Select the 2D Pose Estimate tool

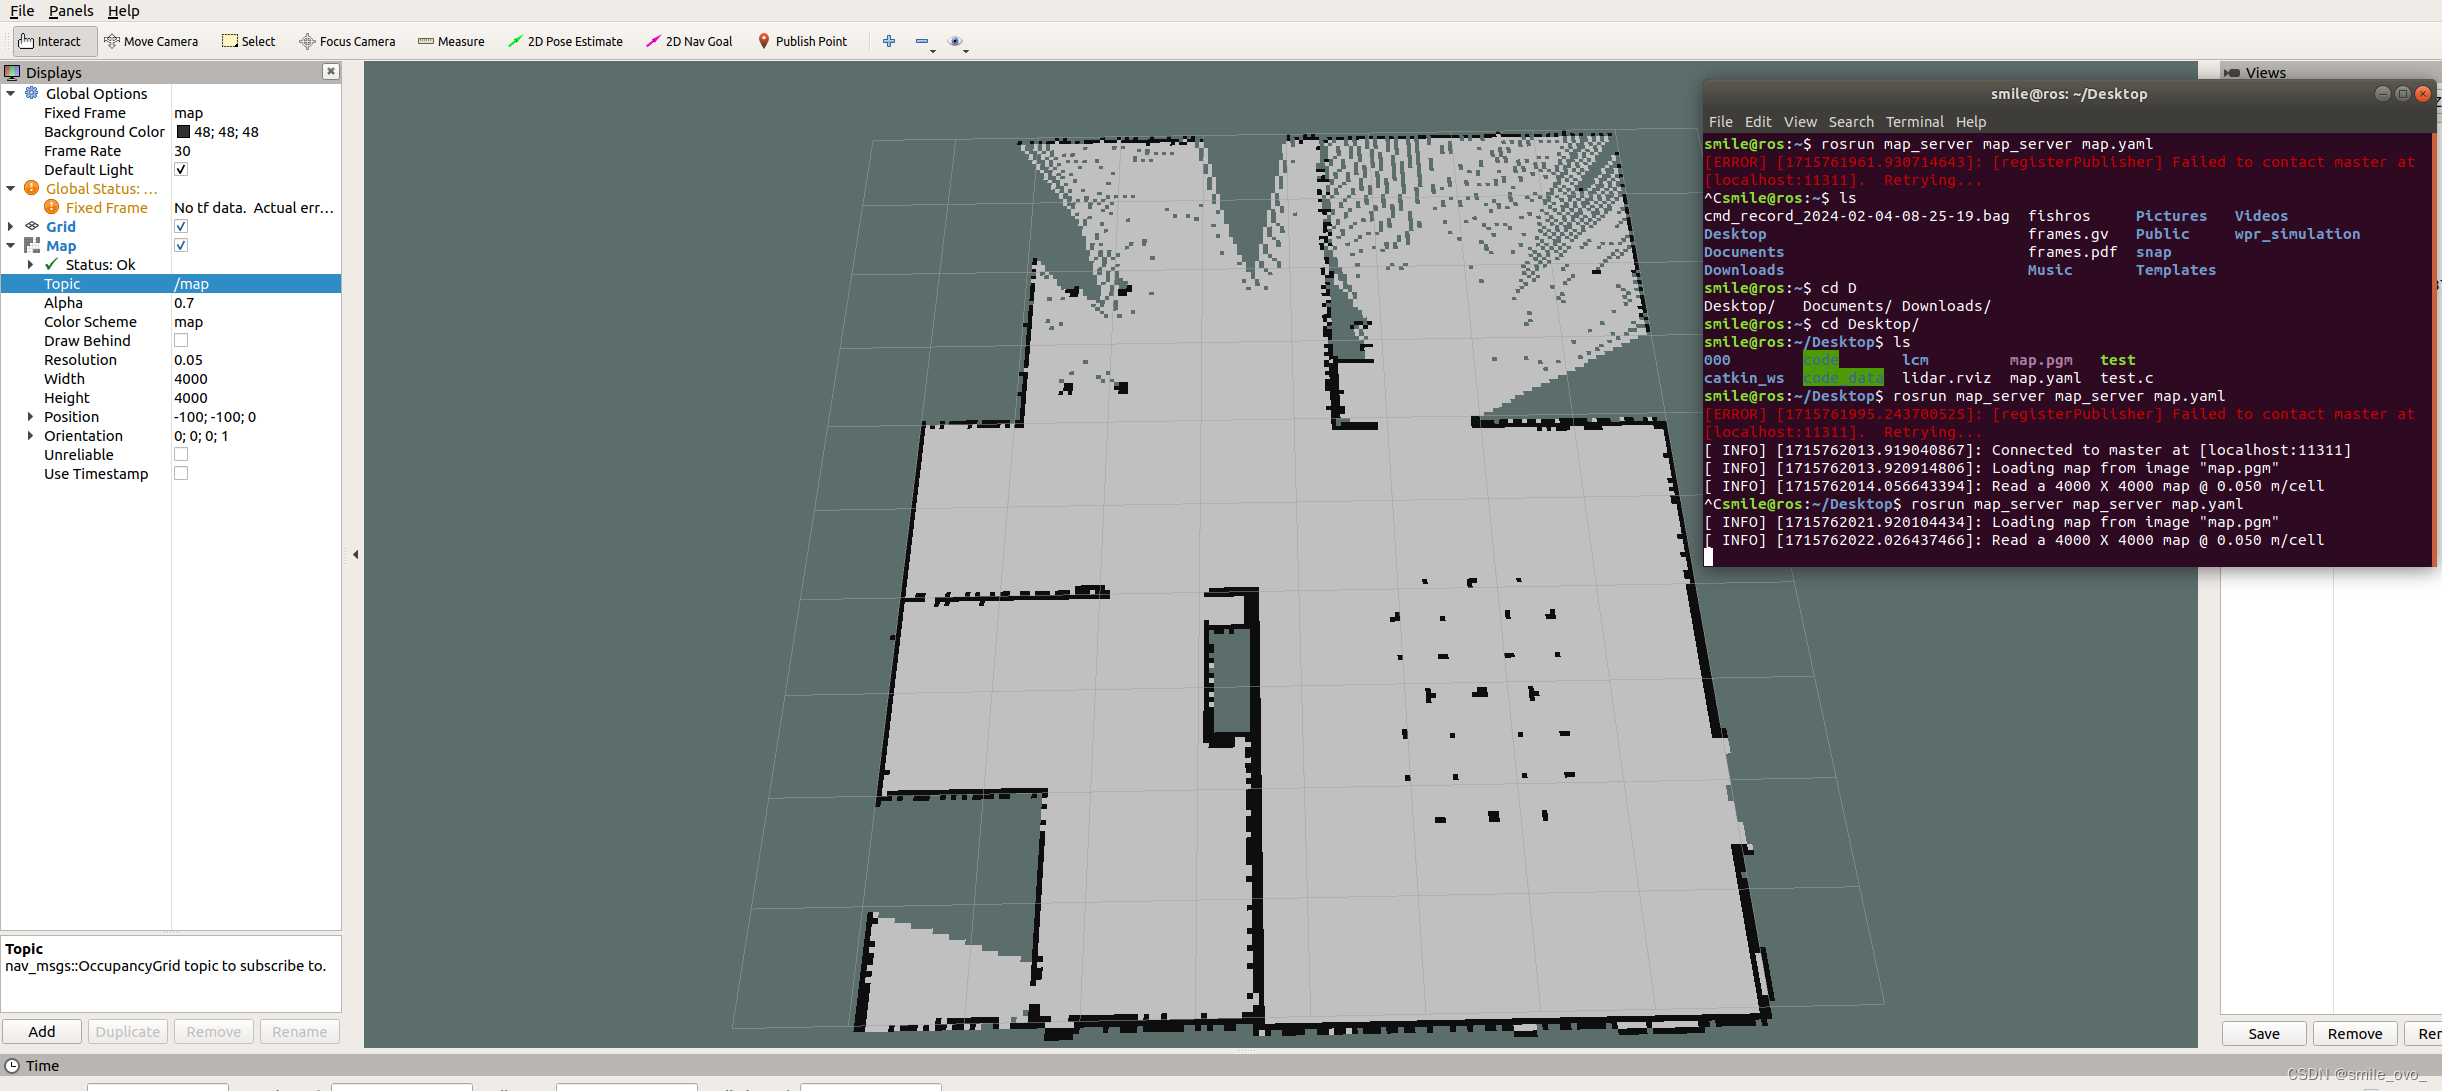point(565,41)
